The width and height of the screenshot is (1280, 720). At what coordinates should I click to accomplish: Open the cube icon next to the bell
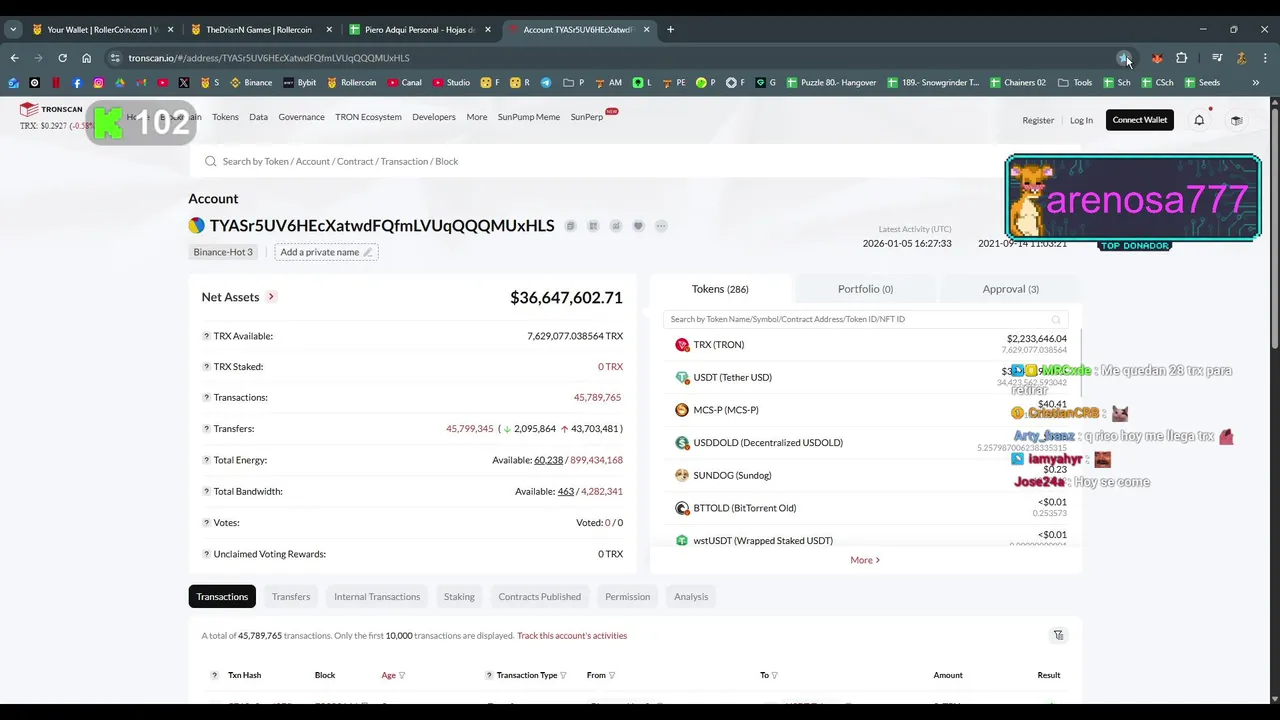tap(1236, 120)
